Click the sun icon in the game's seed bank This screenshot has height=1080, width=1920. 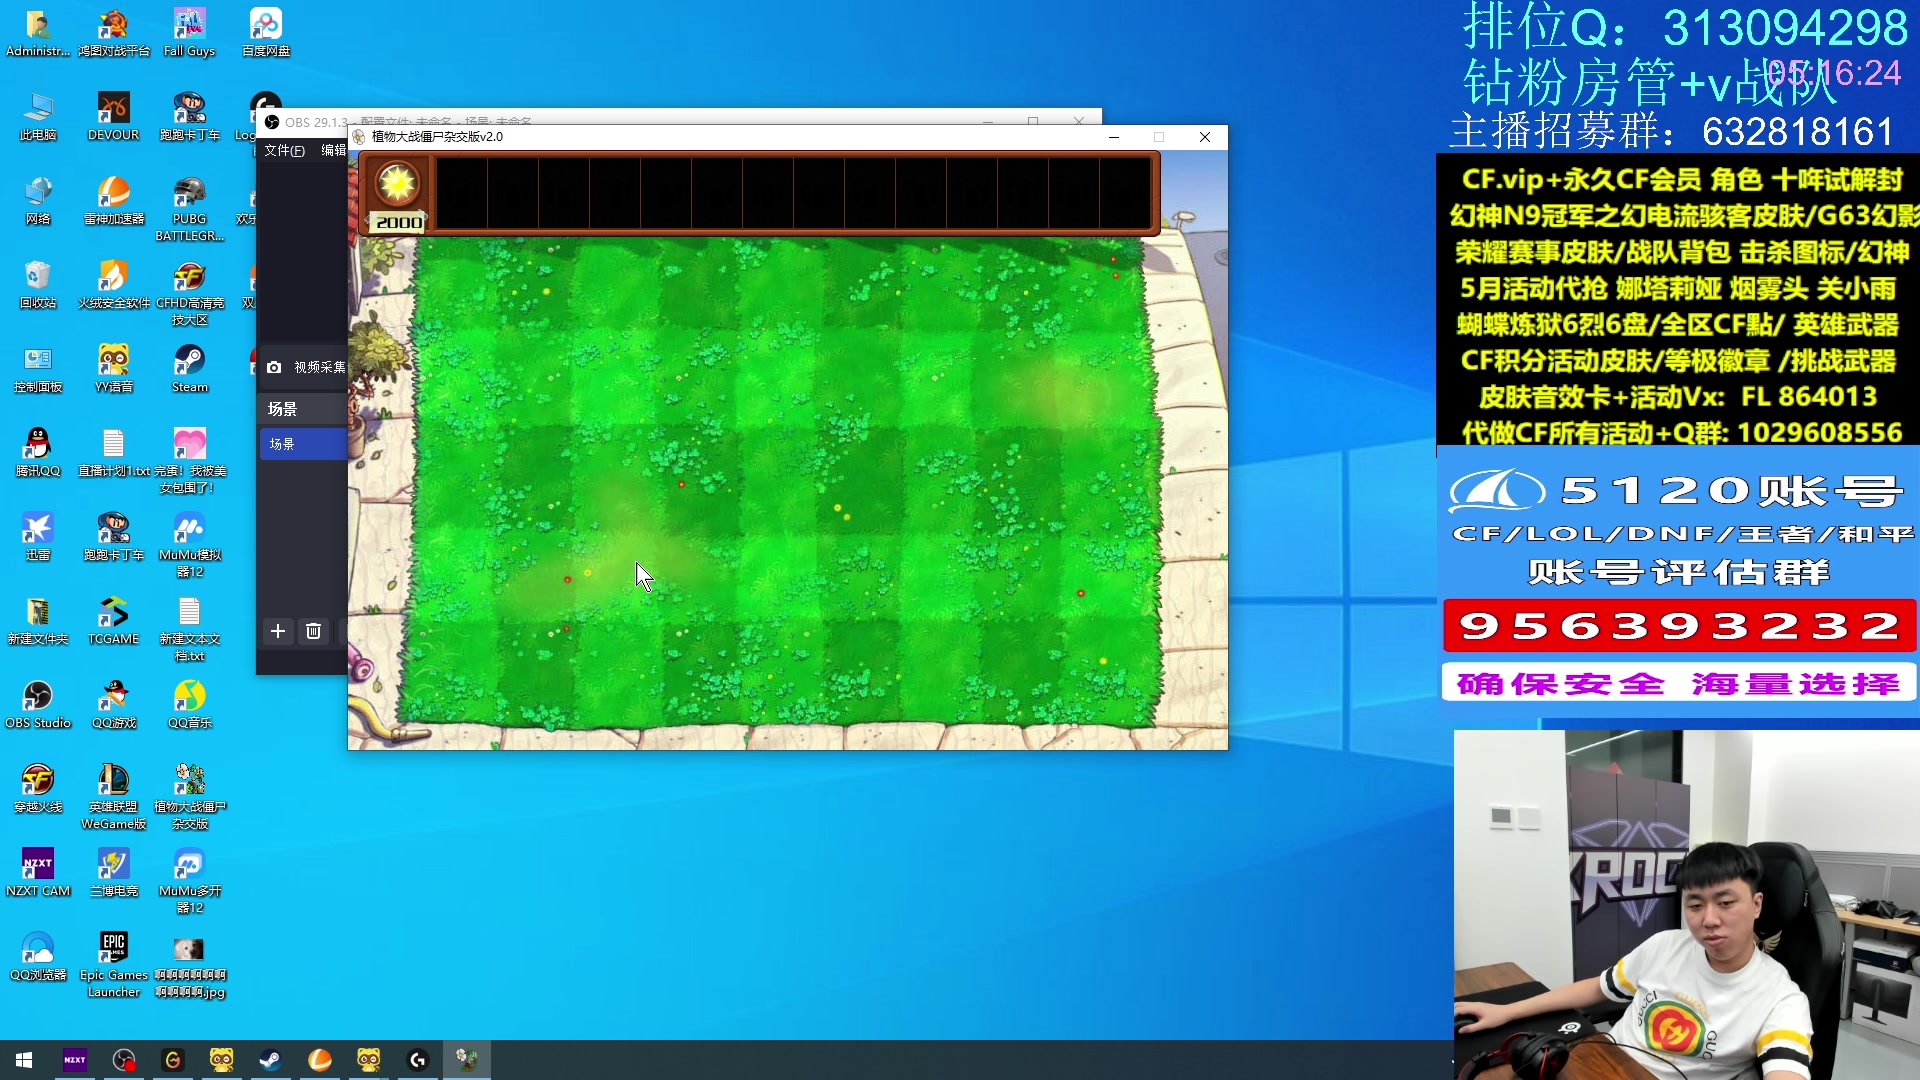[x=397, y=183]
